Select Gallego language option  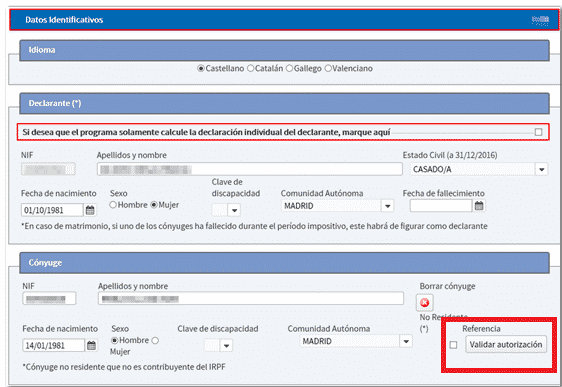(289, 68)
